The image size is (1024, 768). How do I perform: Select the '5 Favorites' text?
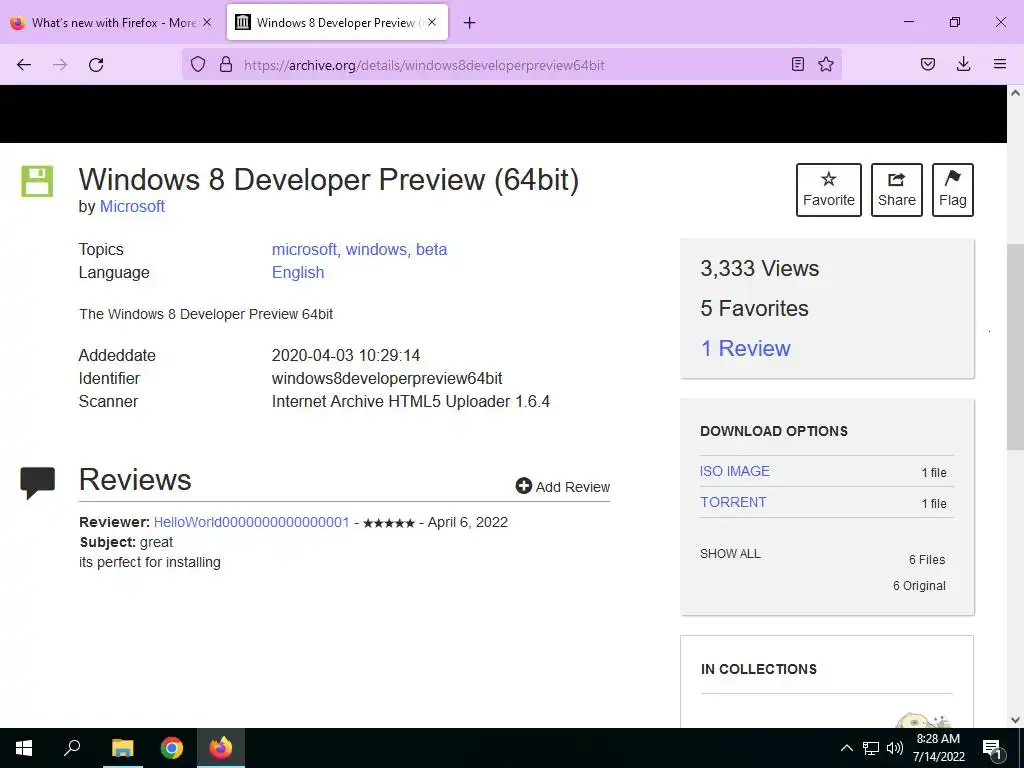[x=754, y=308]
